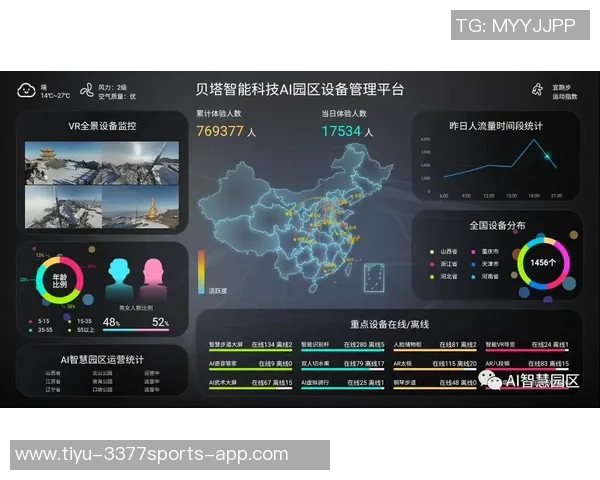Select the 山西省 legend dot in device distribution
The image size is (600, 480).
432,252
